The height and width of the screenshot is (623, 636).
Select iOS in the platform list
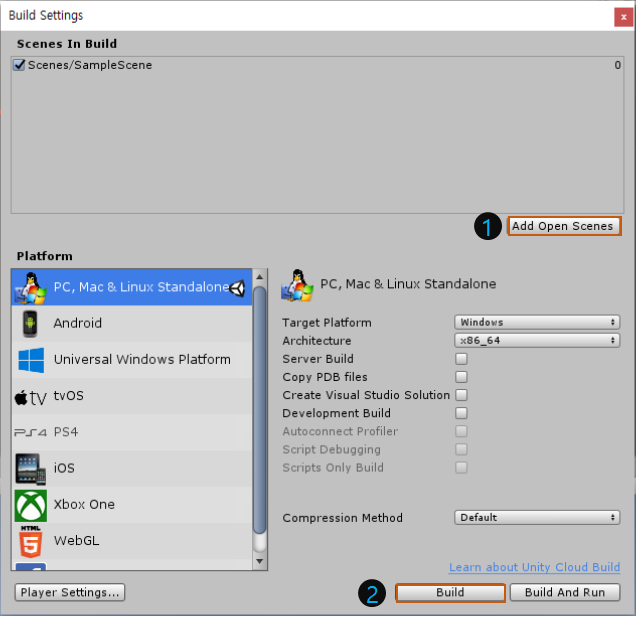[x=132, y=468]
